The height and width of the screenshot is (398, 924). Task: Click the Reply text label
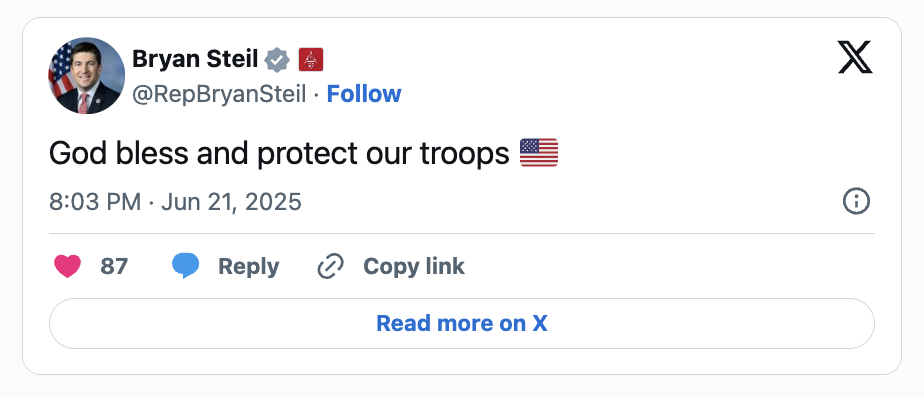point(249,267)
